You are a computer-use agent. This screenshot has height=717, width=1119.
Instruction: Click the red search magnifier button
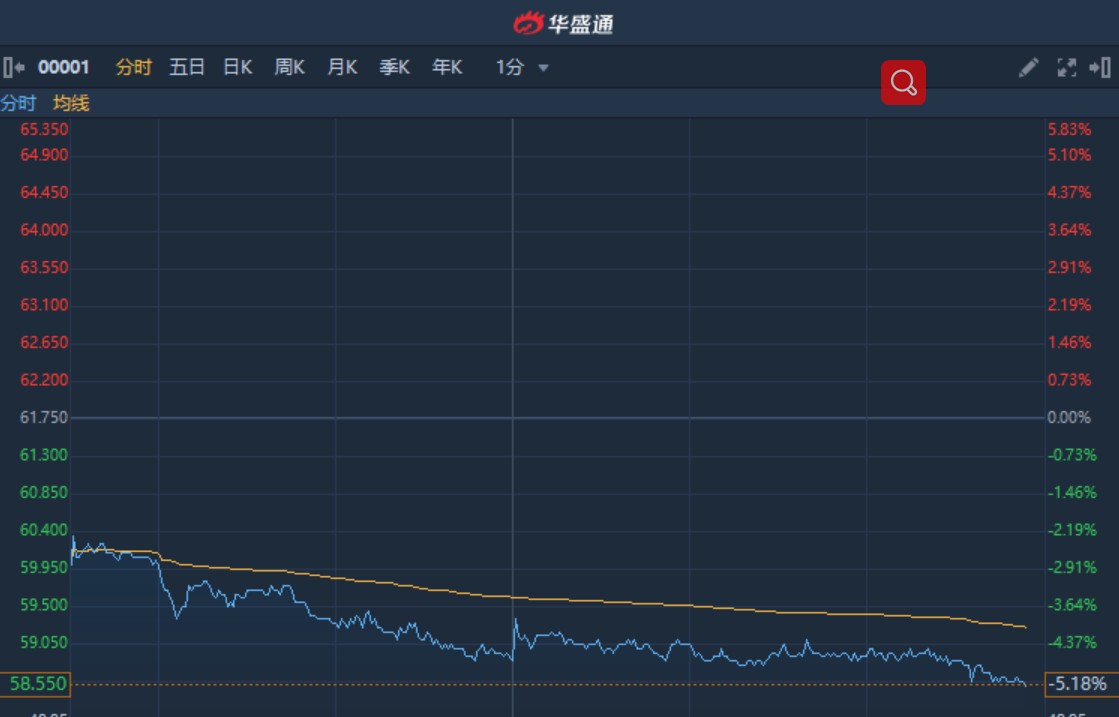coord(903,83)
